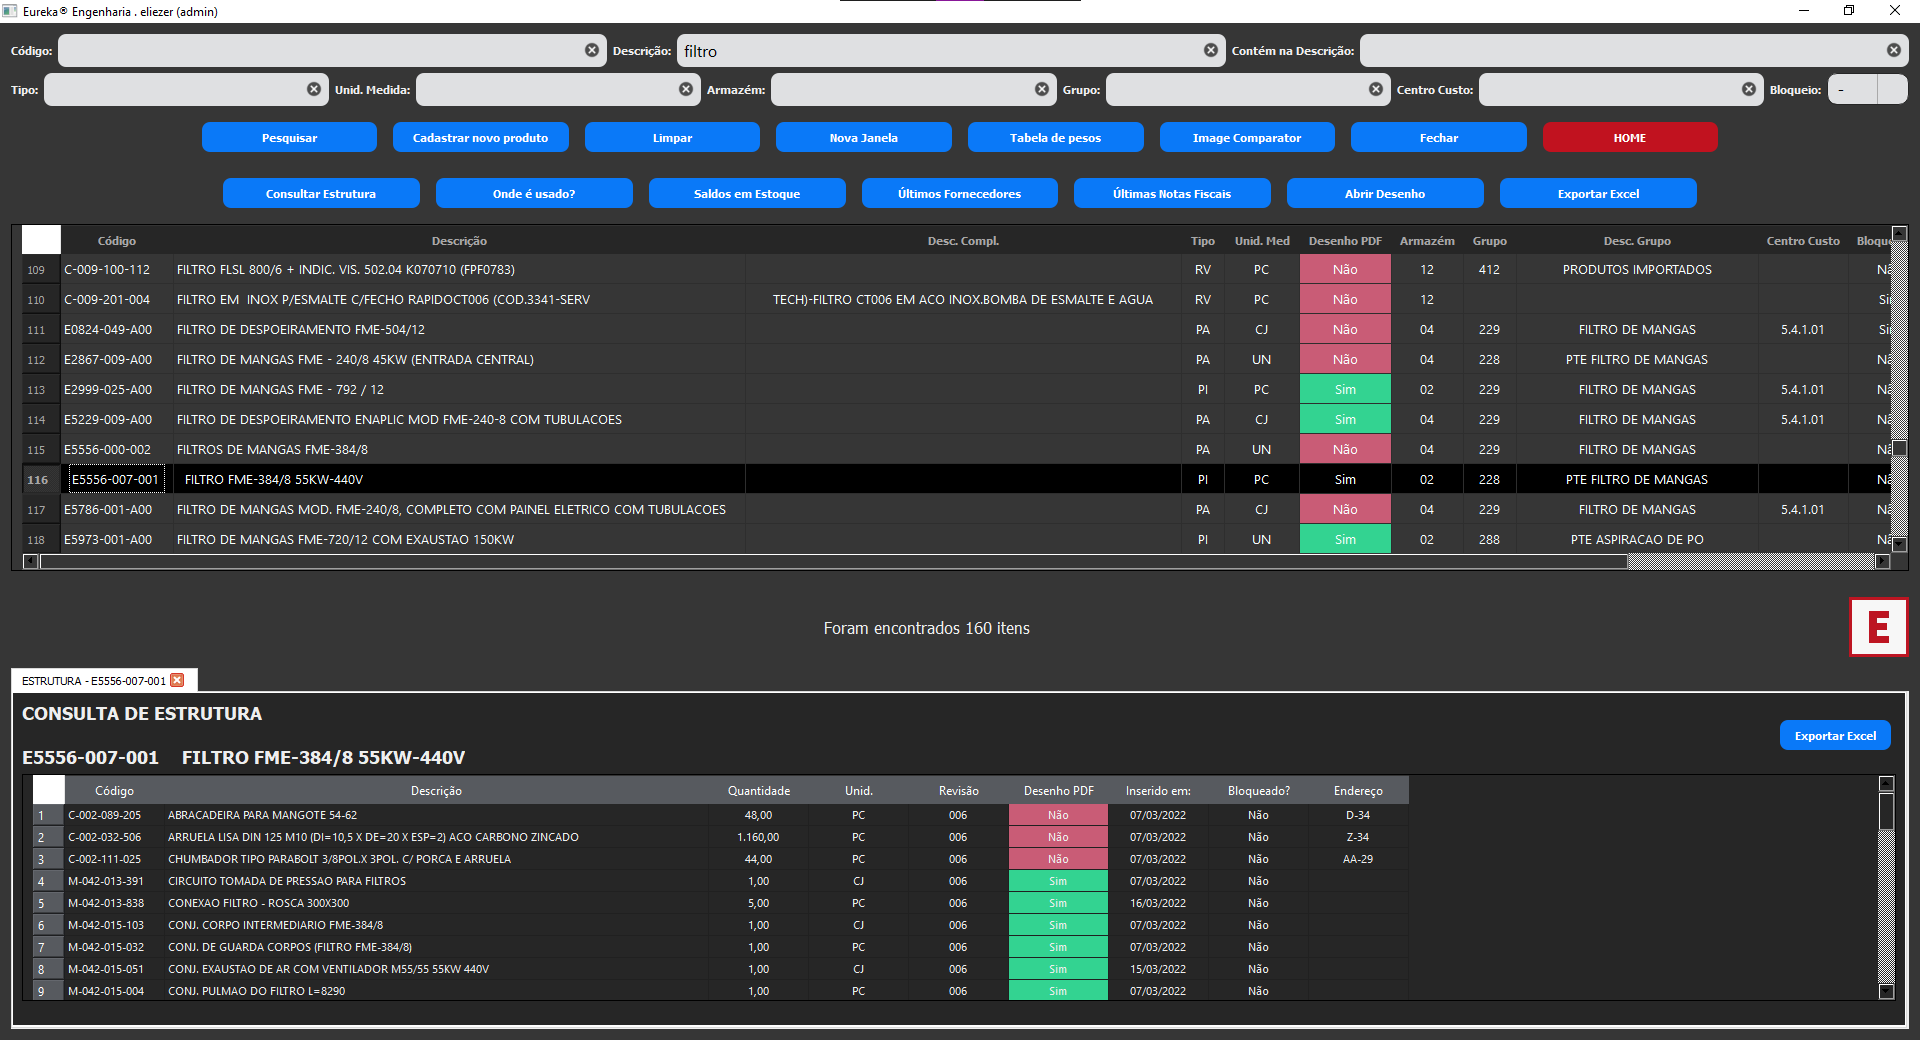The height and width of the screenshot is (1040, 1920).
Task: Launch Image Comparator
Action: coord(1246,137)
